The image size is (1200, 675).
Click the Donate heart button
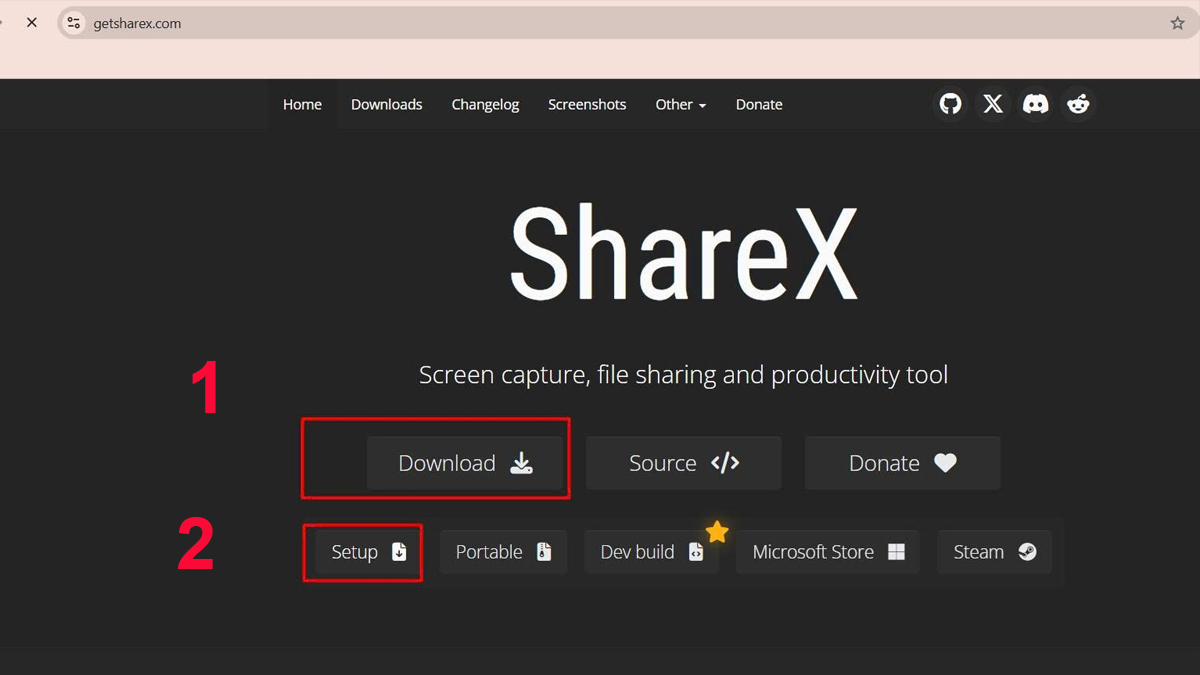point(902,463)
